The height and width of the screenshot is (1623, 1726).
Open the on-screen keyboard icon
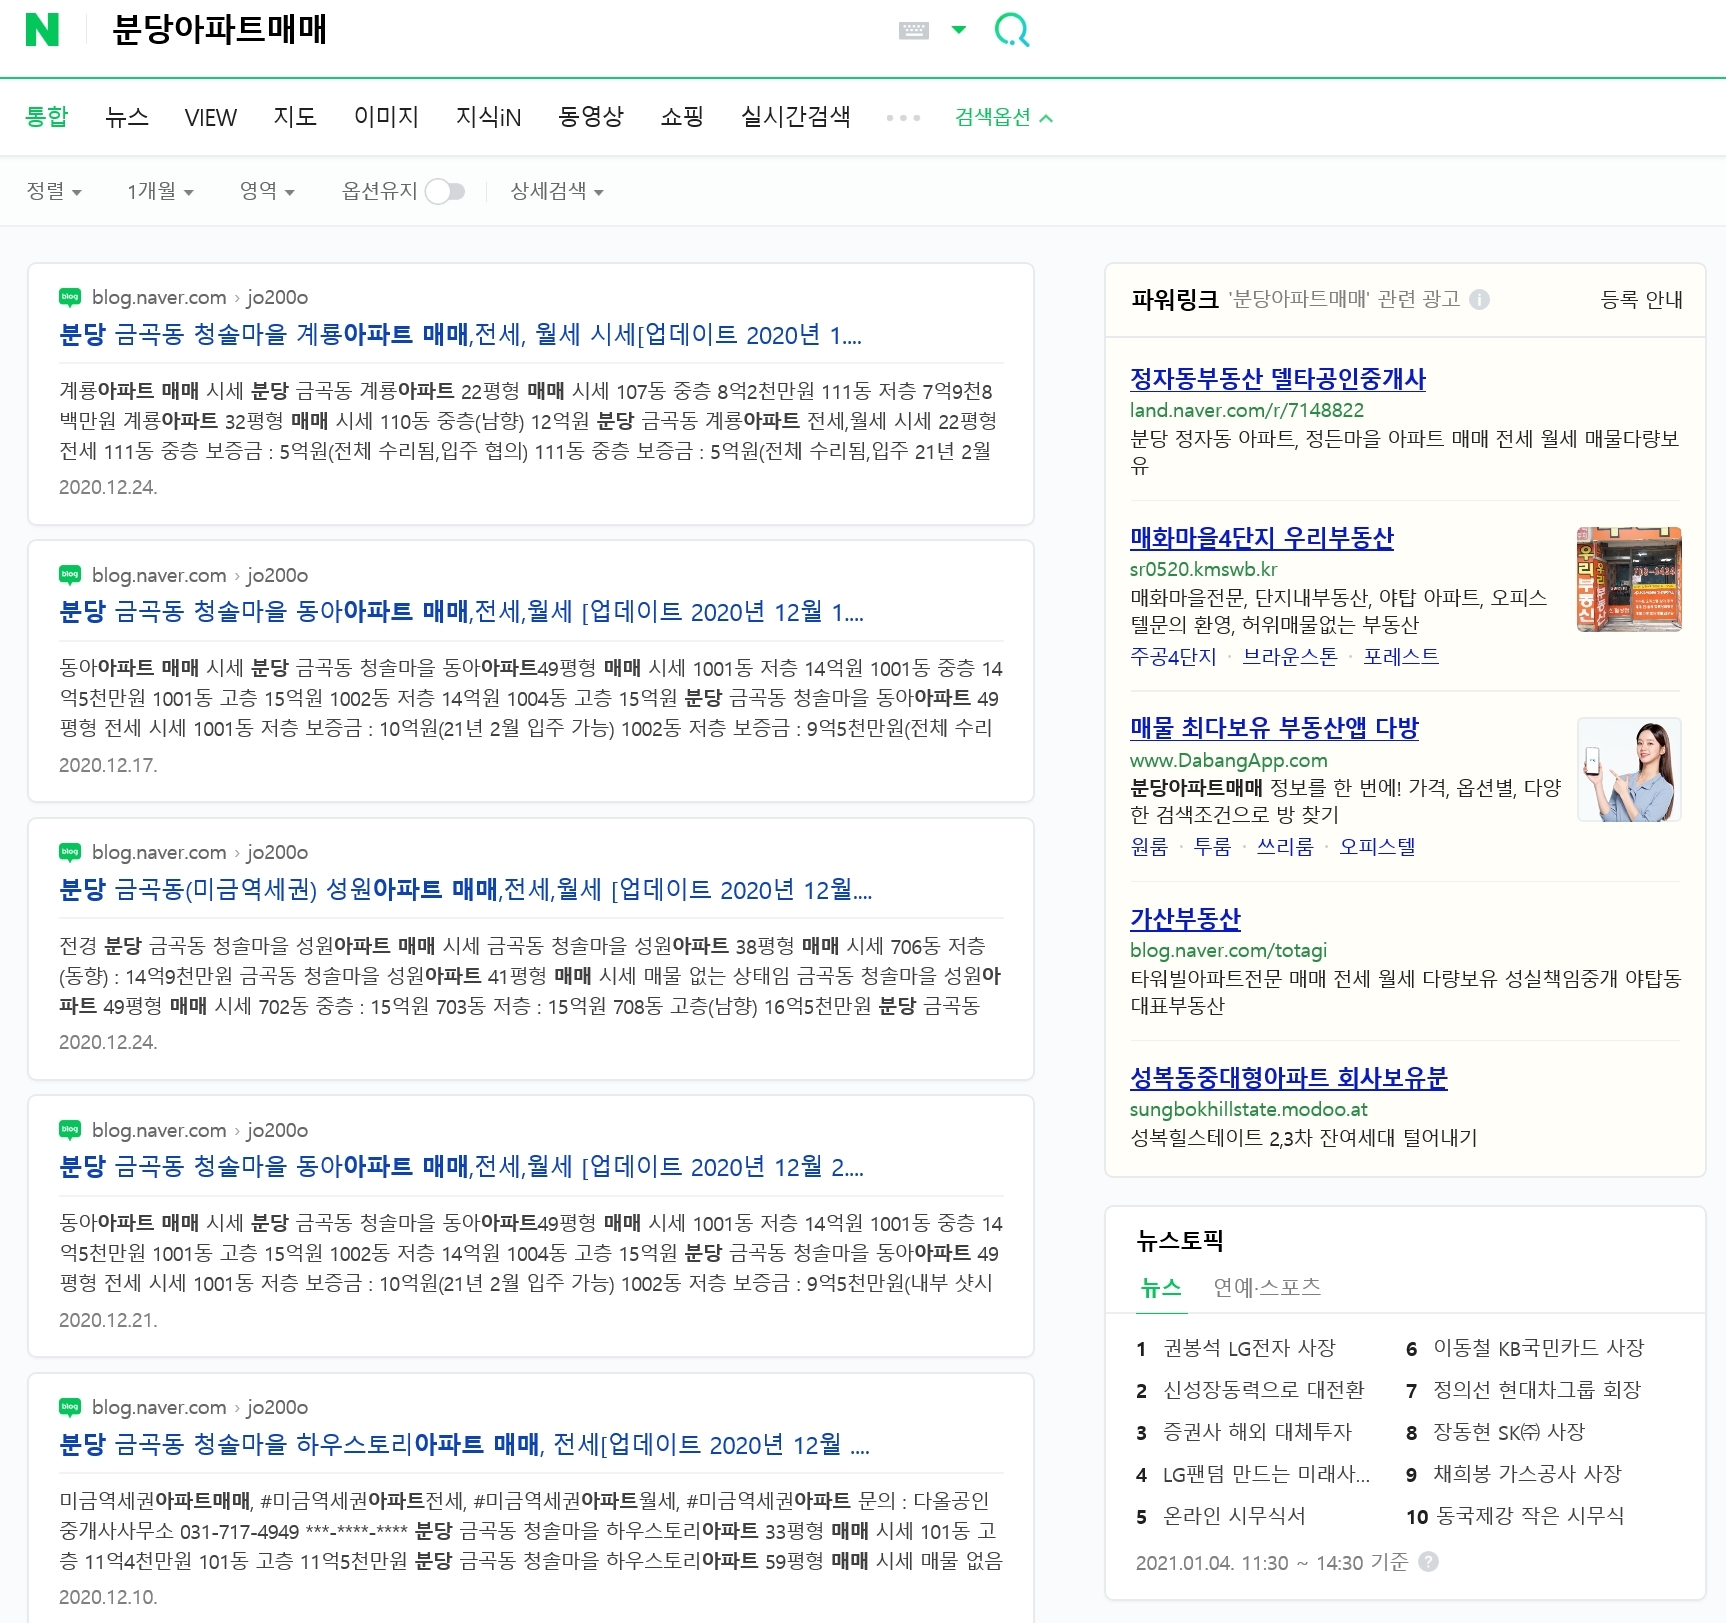[x=914, y=30]
